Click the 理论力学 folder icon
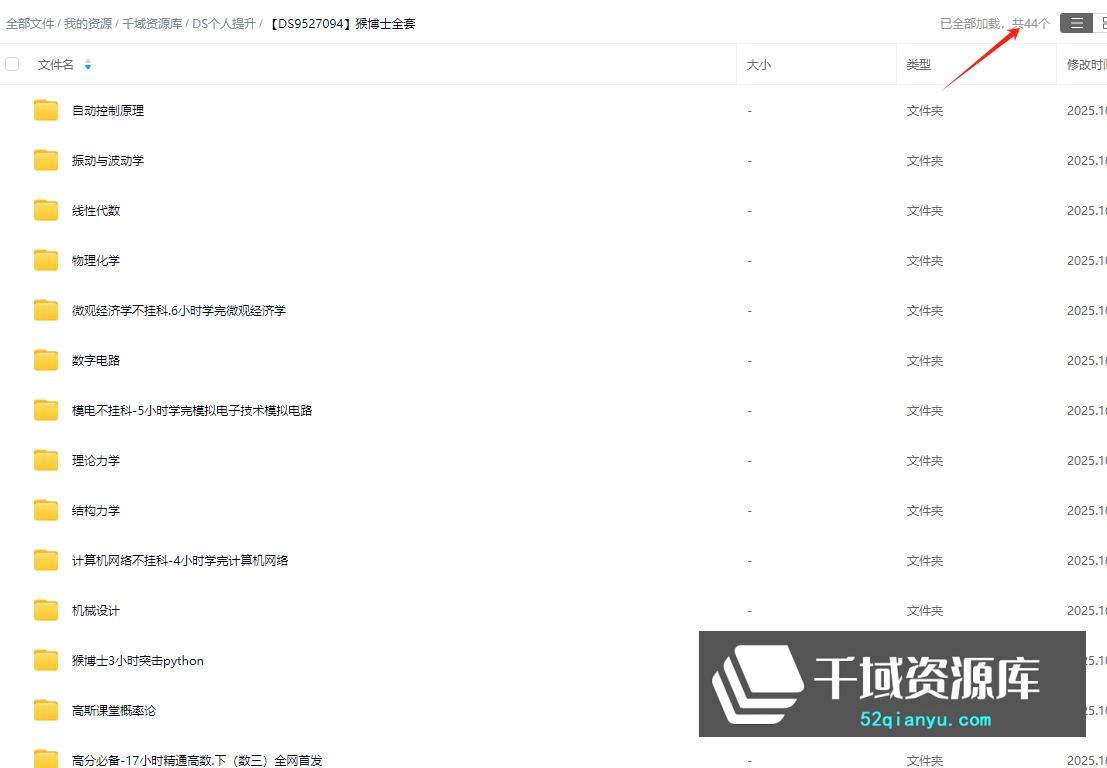The height and width of the screenshot is (768, 1107). (46, 460)
